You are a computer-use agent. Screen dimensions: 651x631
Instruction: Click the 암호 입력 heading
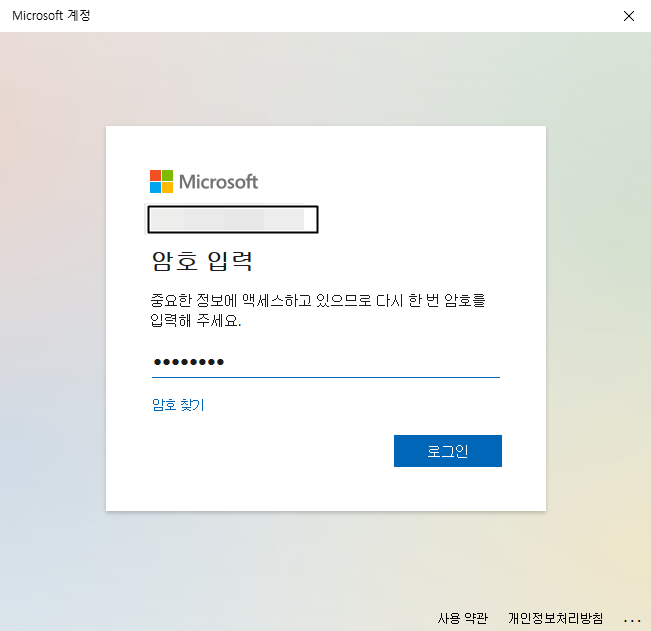pos(202,261)
